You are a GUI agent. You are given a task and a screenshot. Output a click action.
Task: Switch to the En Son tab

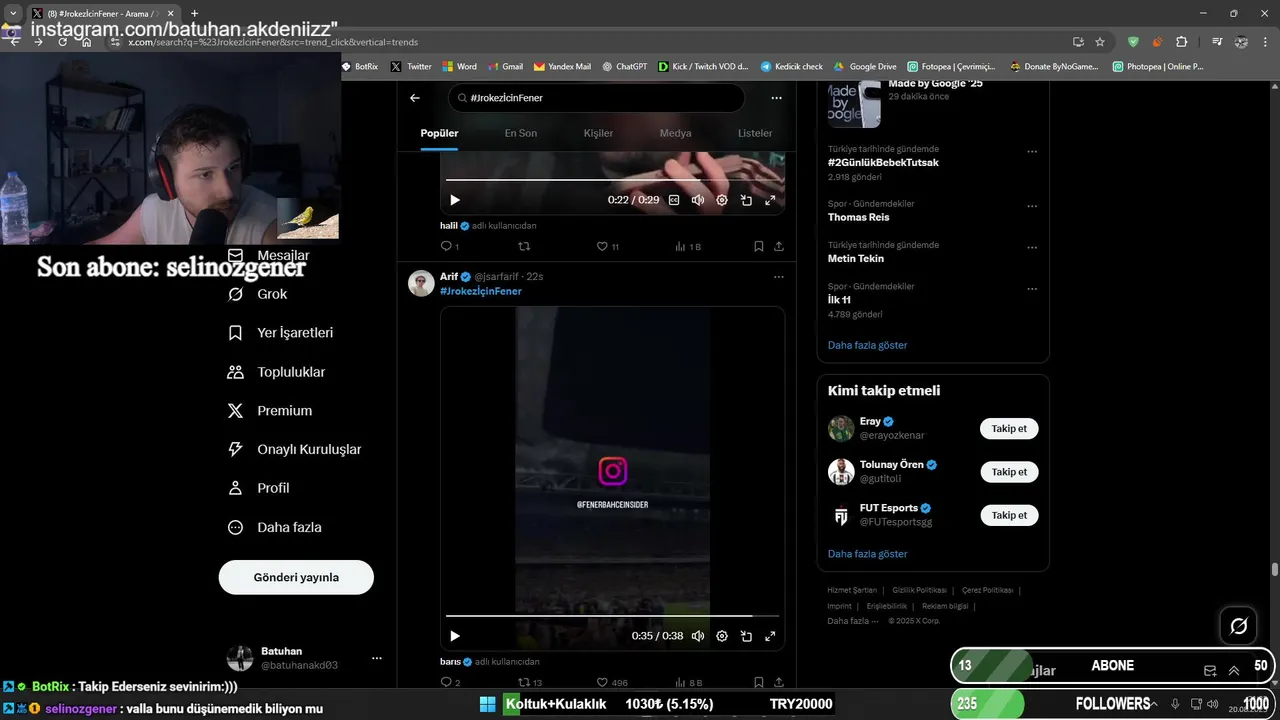click(520, 133)
